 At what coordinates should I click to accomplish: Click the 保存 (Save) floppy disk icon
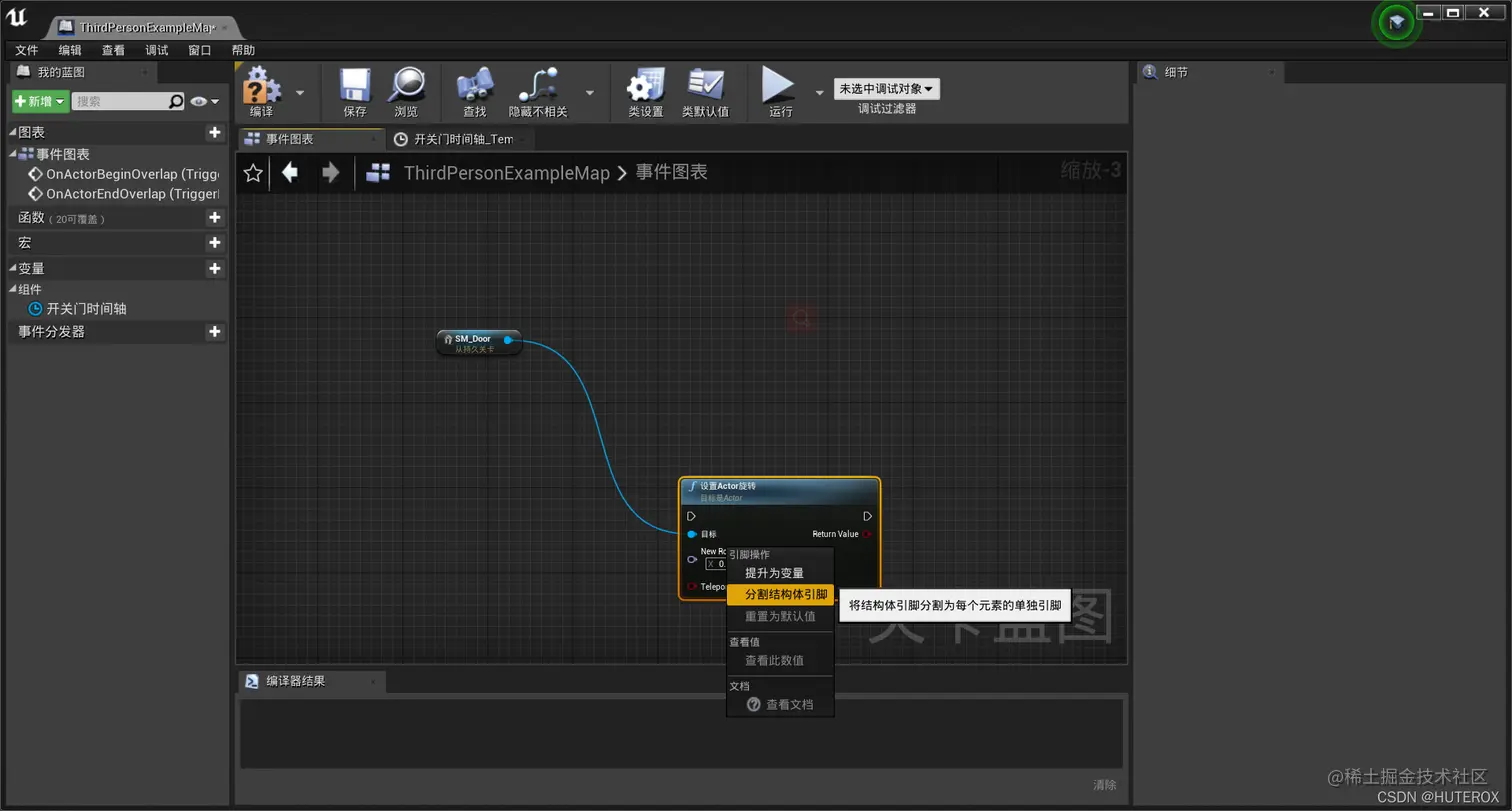point(354,85)
